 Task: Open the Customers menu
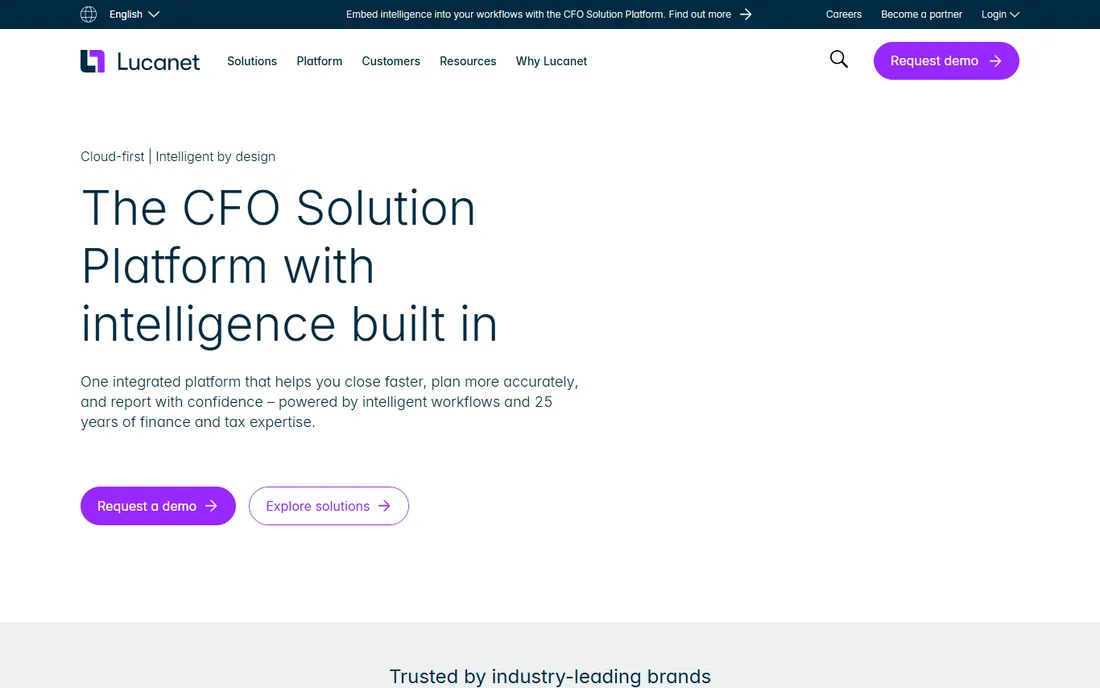click(391, 61)
